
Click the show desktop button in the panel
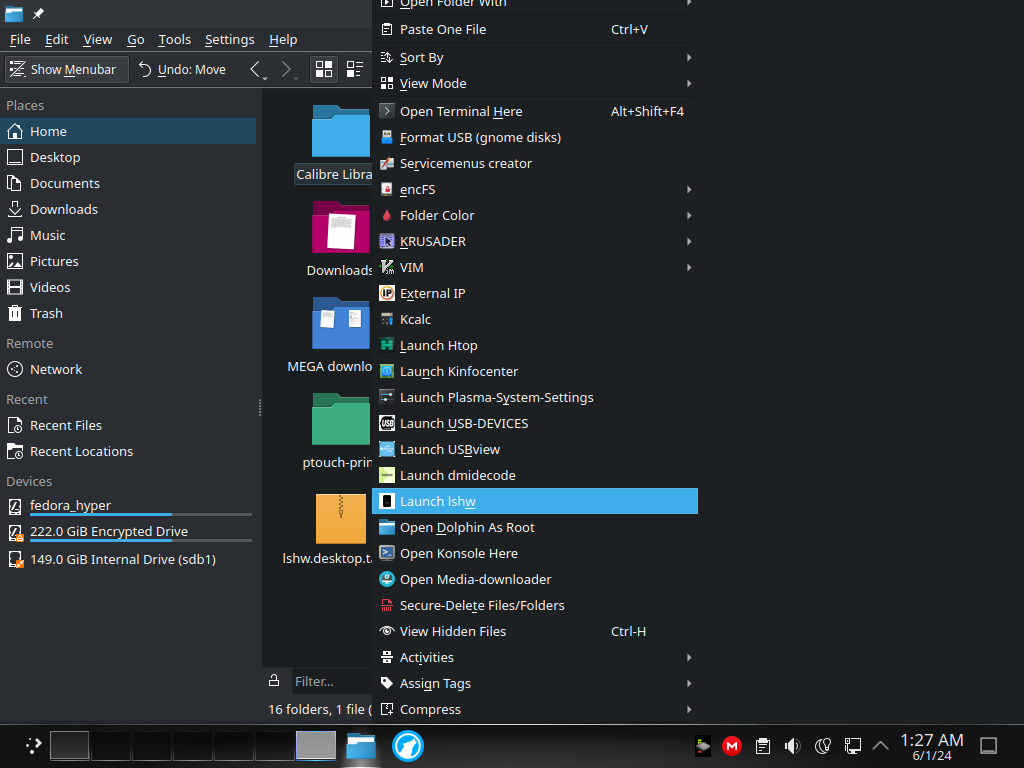[988, 745]
